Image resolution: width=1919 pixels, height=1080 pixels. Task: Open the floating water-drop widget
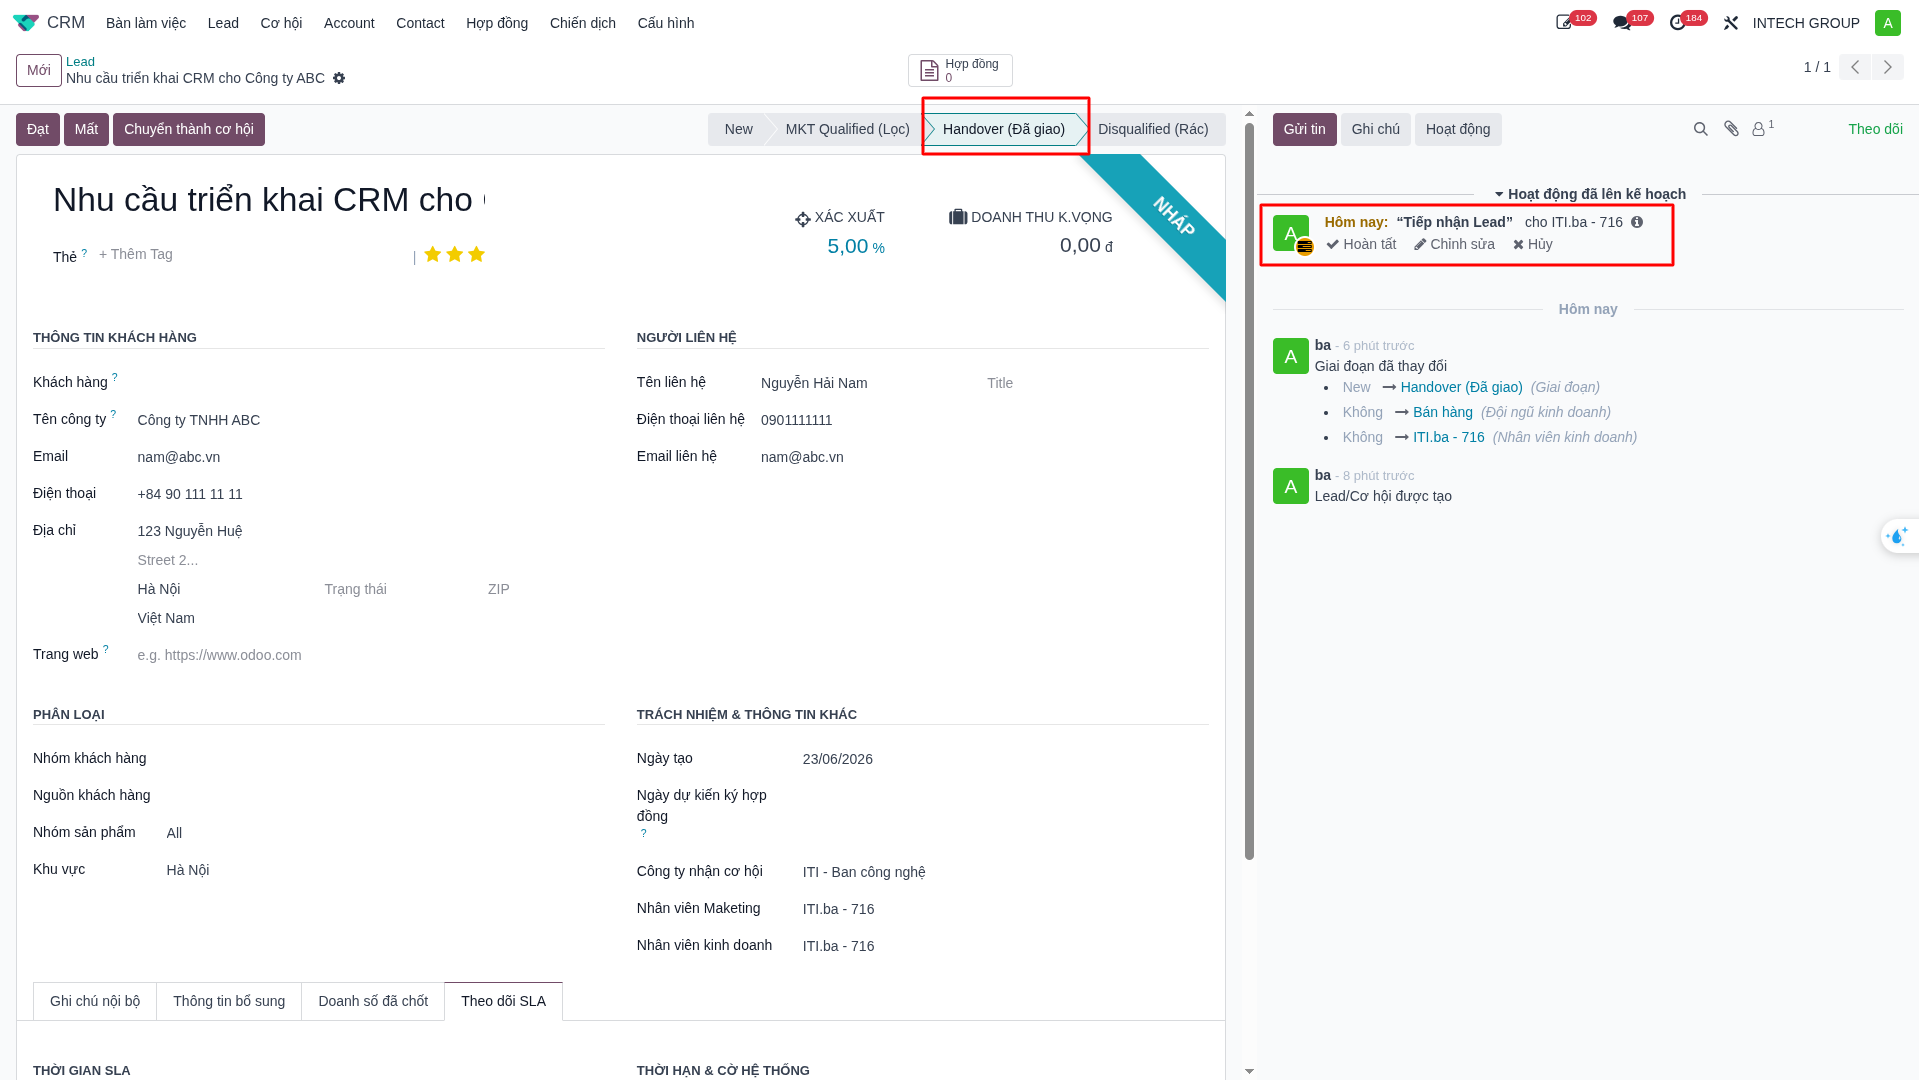point(1897,536)
